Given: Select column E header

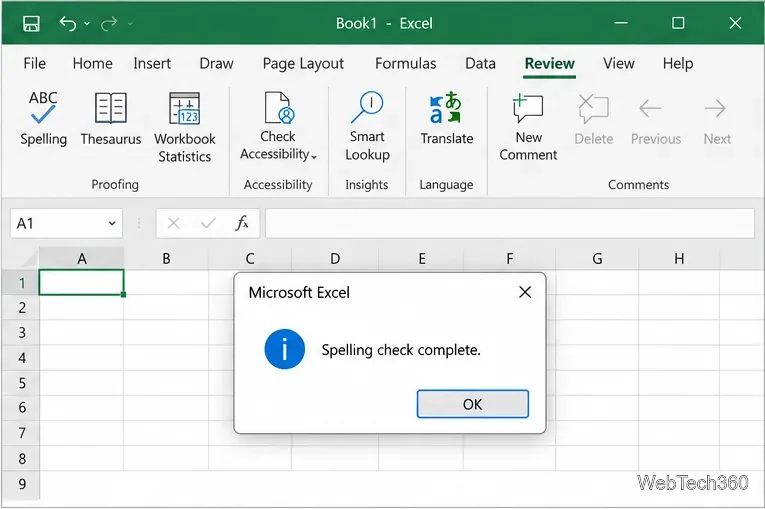Looking at the screenshot, I should tap(422, 258).
